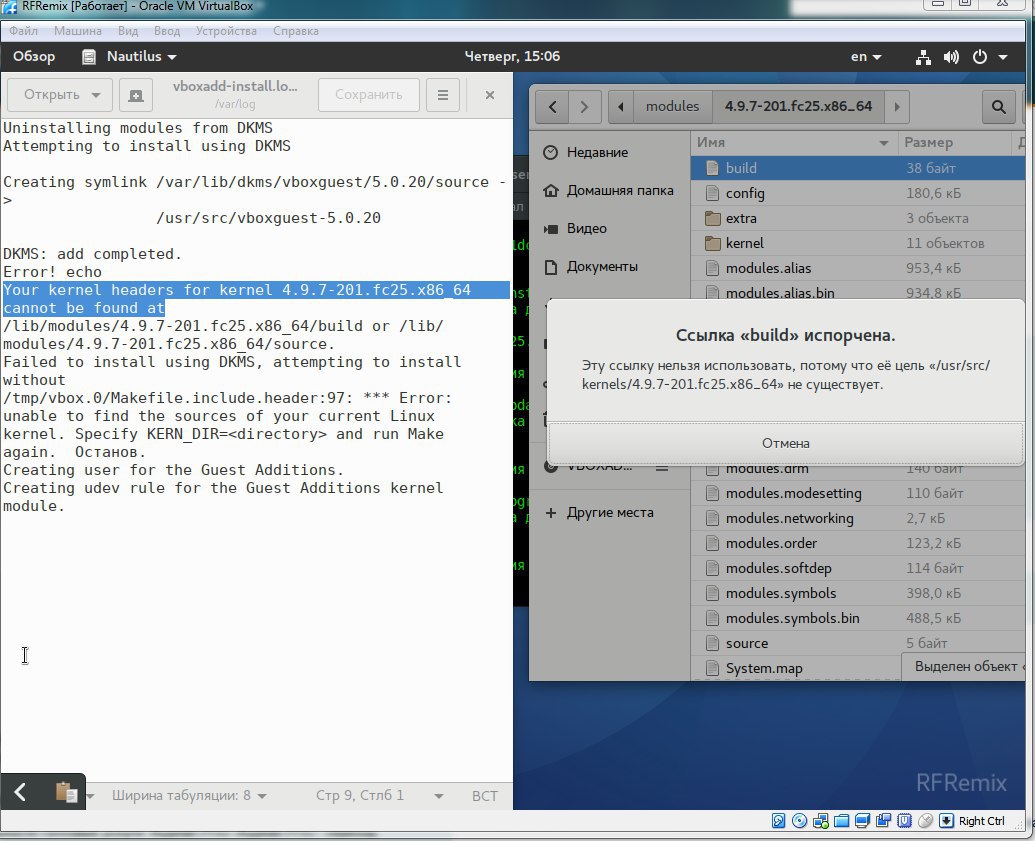Create new document in gedit header bar
1035x841 pixels.
click(135, 95)
